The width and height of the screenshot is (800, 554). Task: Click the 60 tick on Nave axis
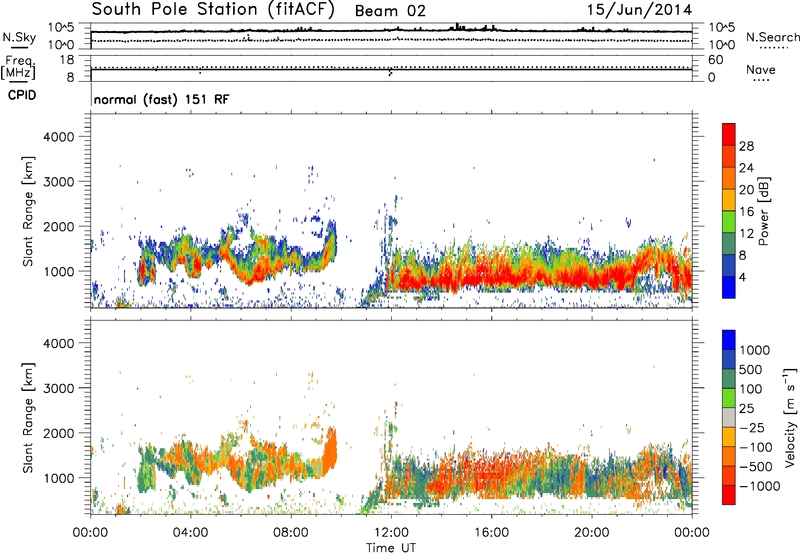[x=715, y=60]
